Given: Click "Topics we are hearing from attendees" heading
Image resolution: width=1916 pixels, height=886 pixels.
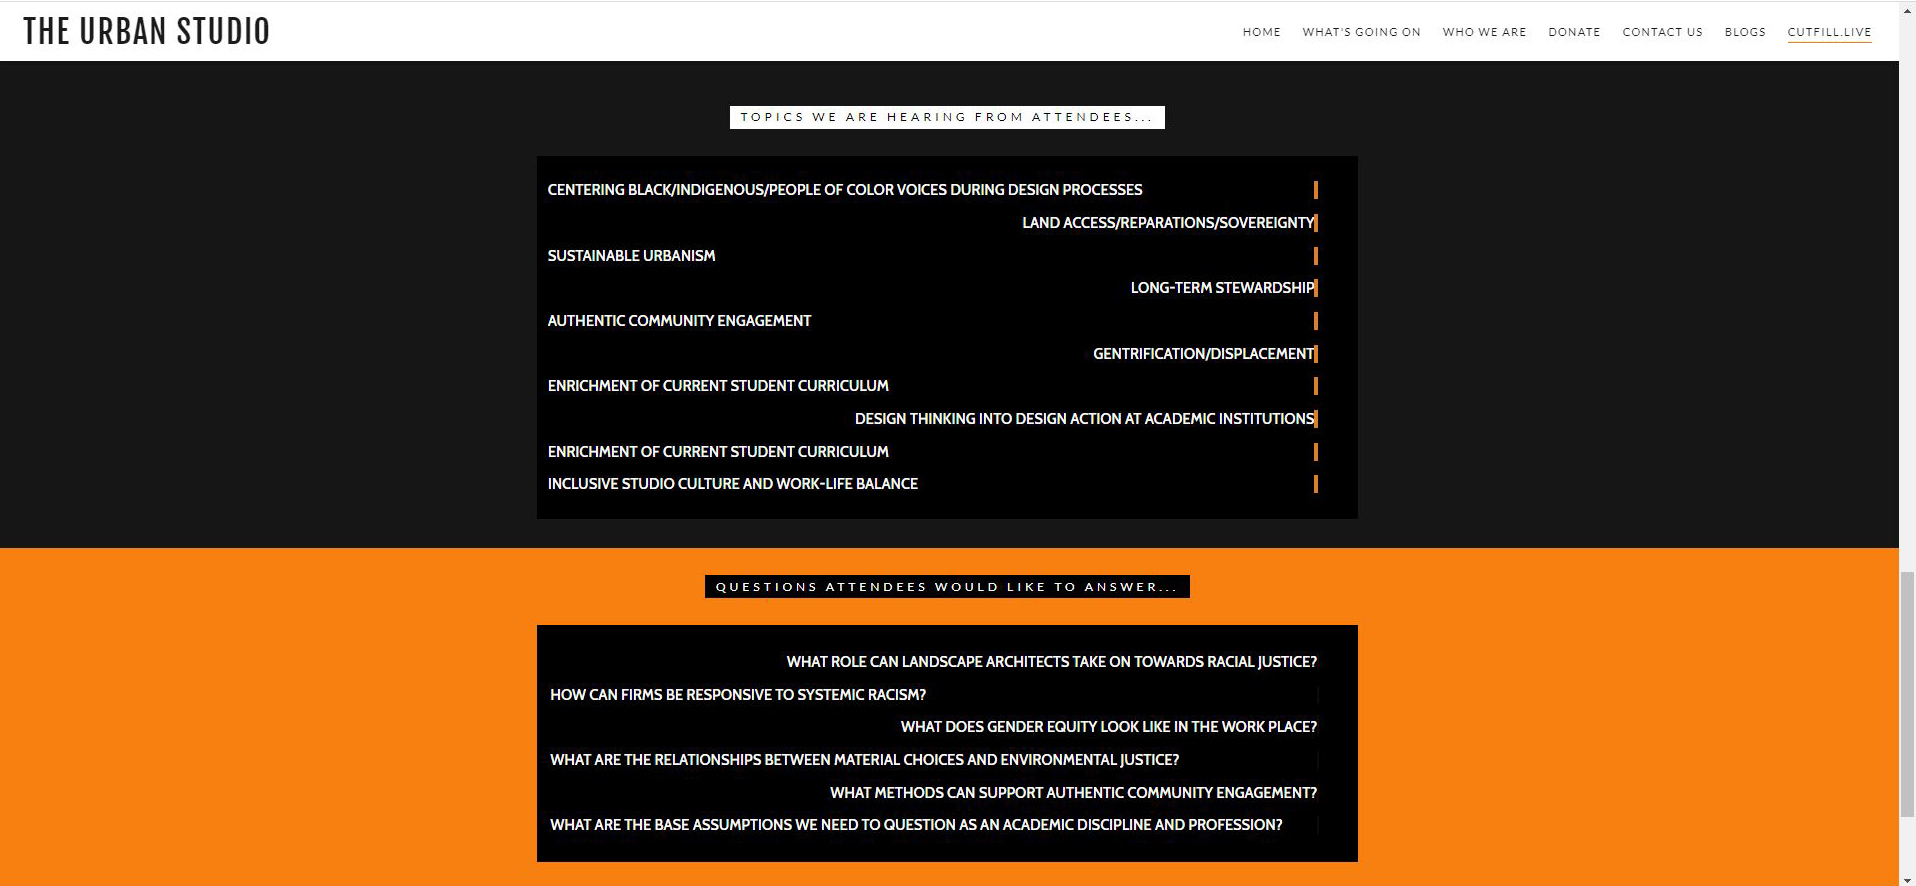Looking at the screenshot, I should (947, 117).
